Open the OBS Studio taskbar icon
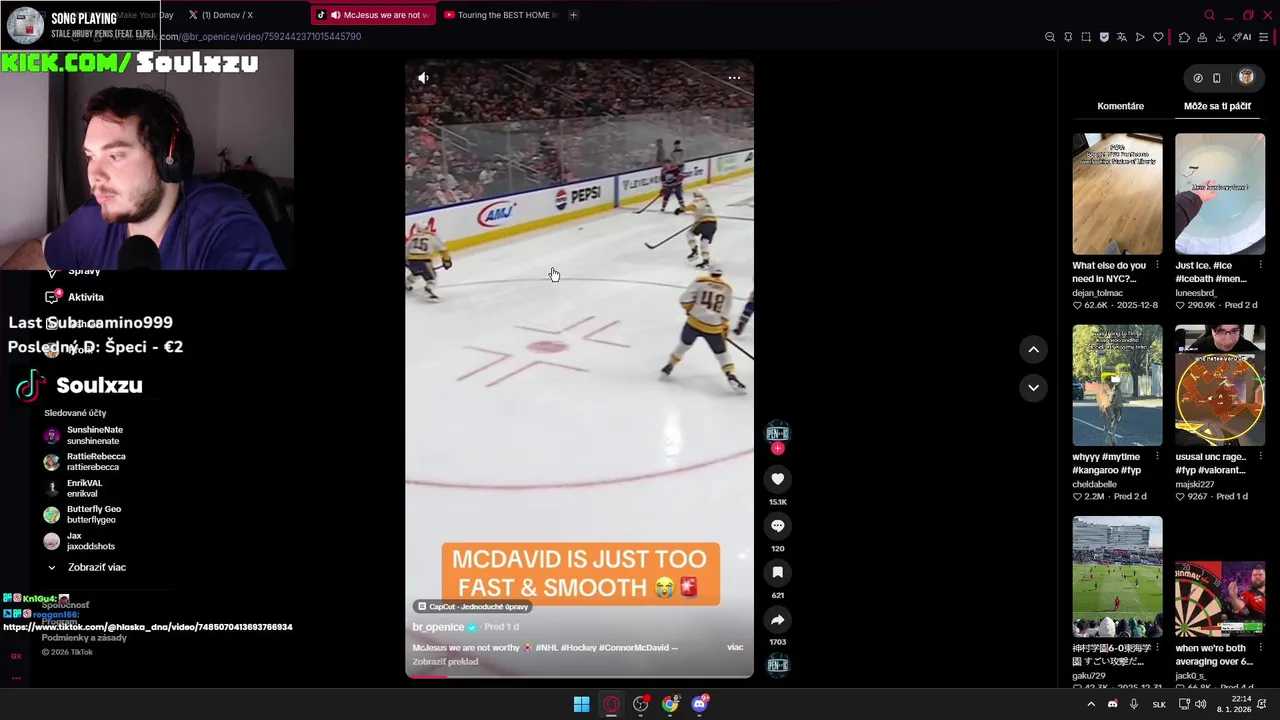This screenshot has width=1280, height=720. pos(641,704)
